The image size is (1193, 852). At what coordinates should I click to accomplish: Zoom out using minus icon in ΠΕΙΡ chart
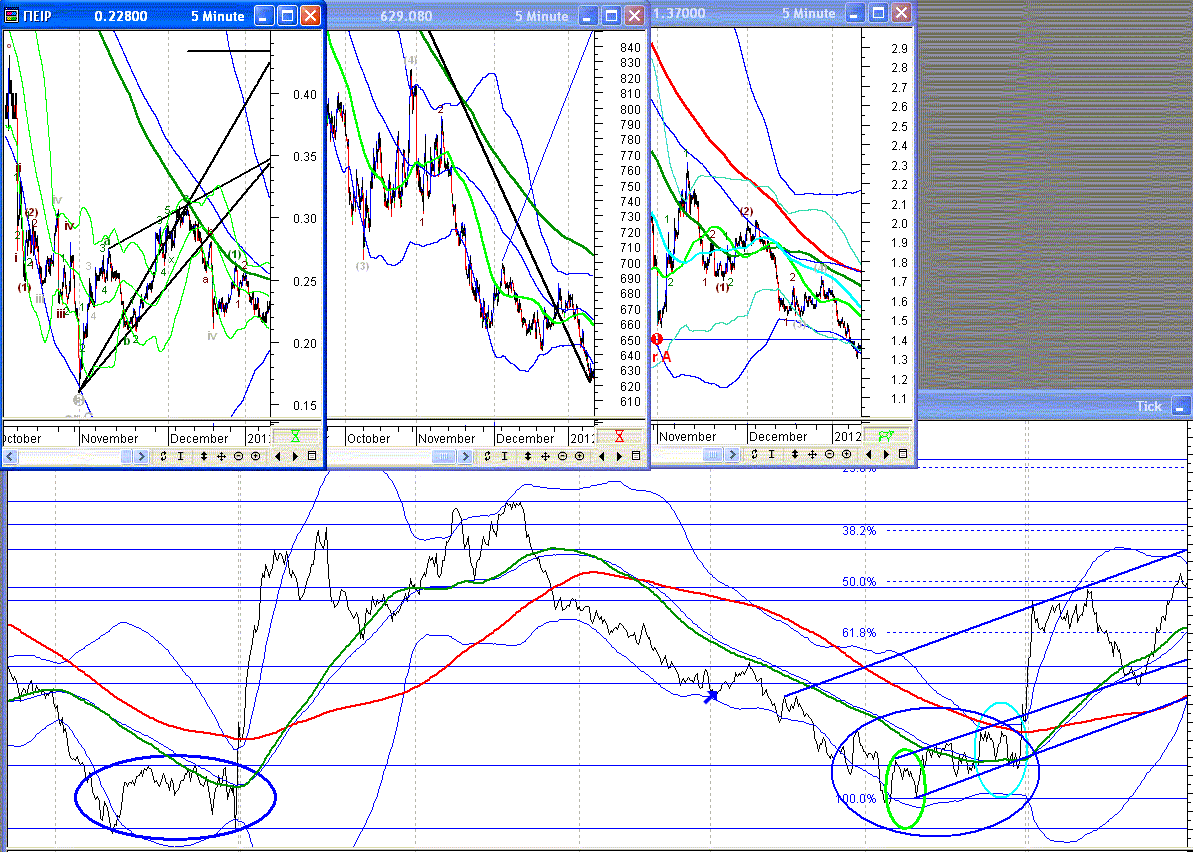238,456
